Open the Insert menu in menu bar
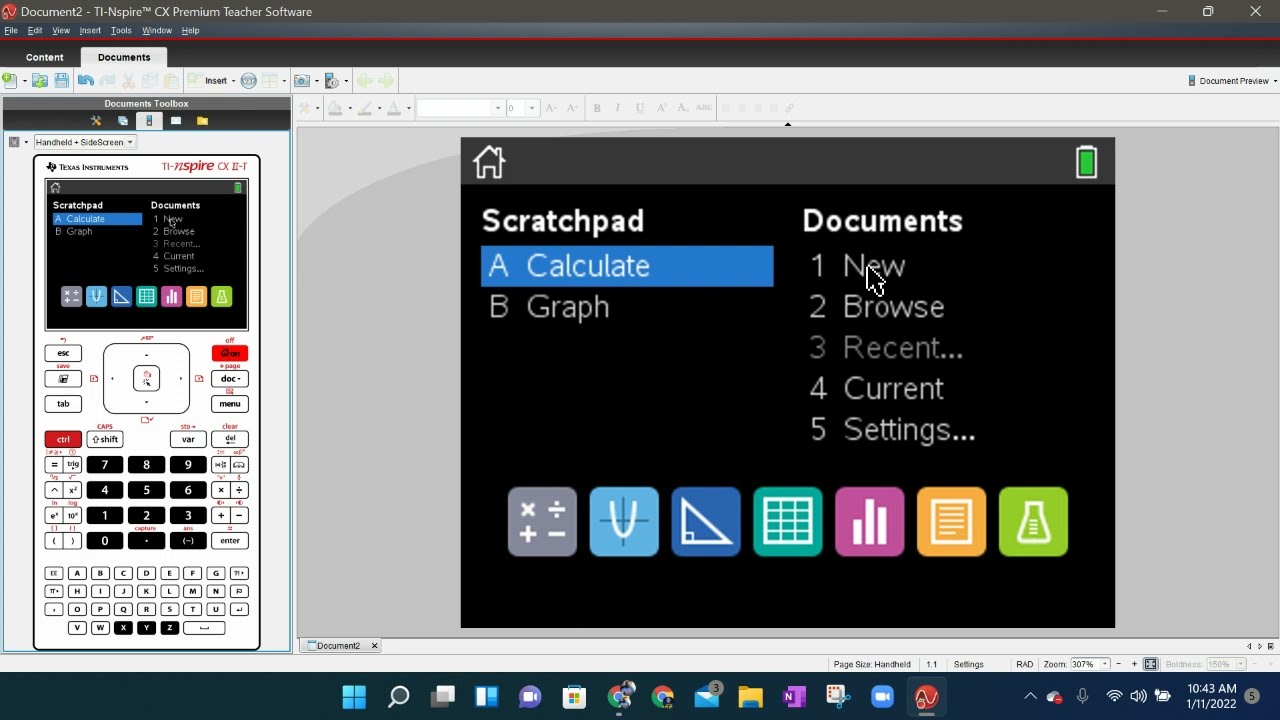1280x720 pixels. (90, 30)
